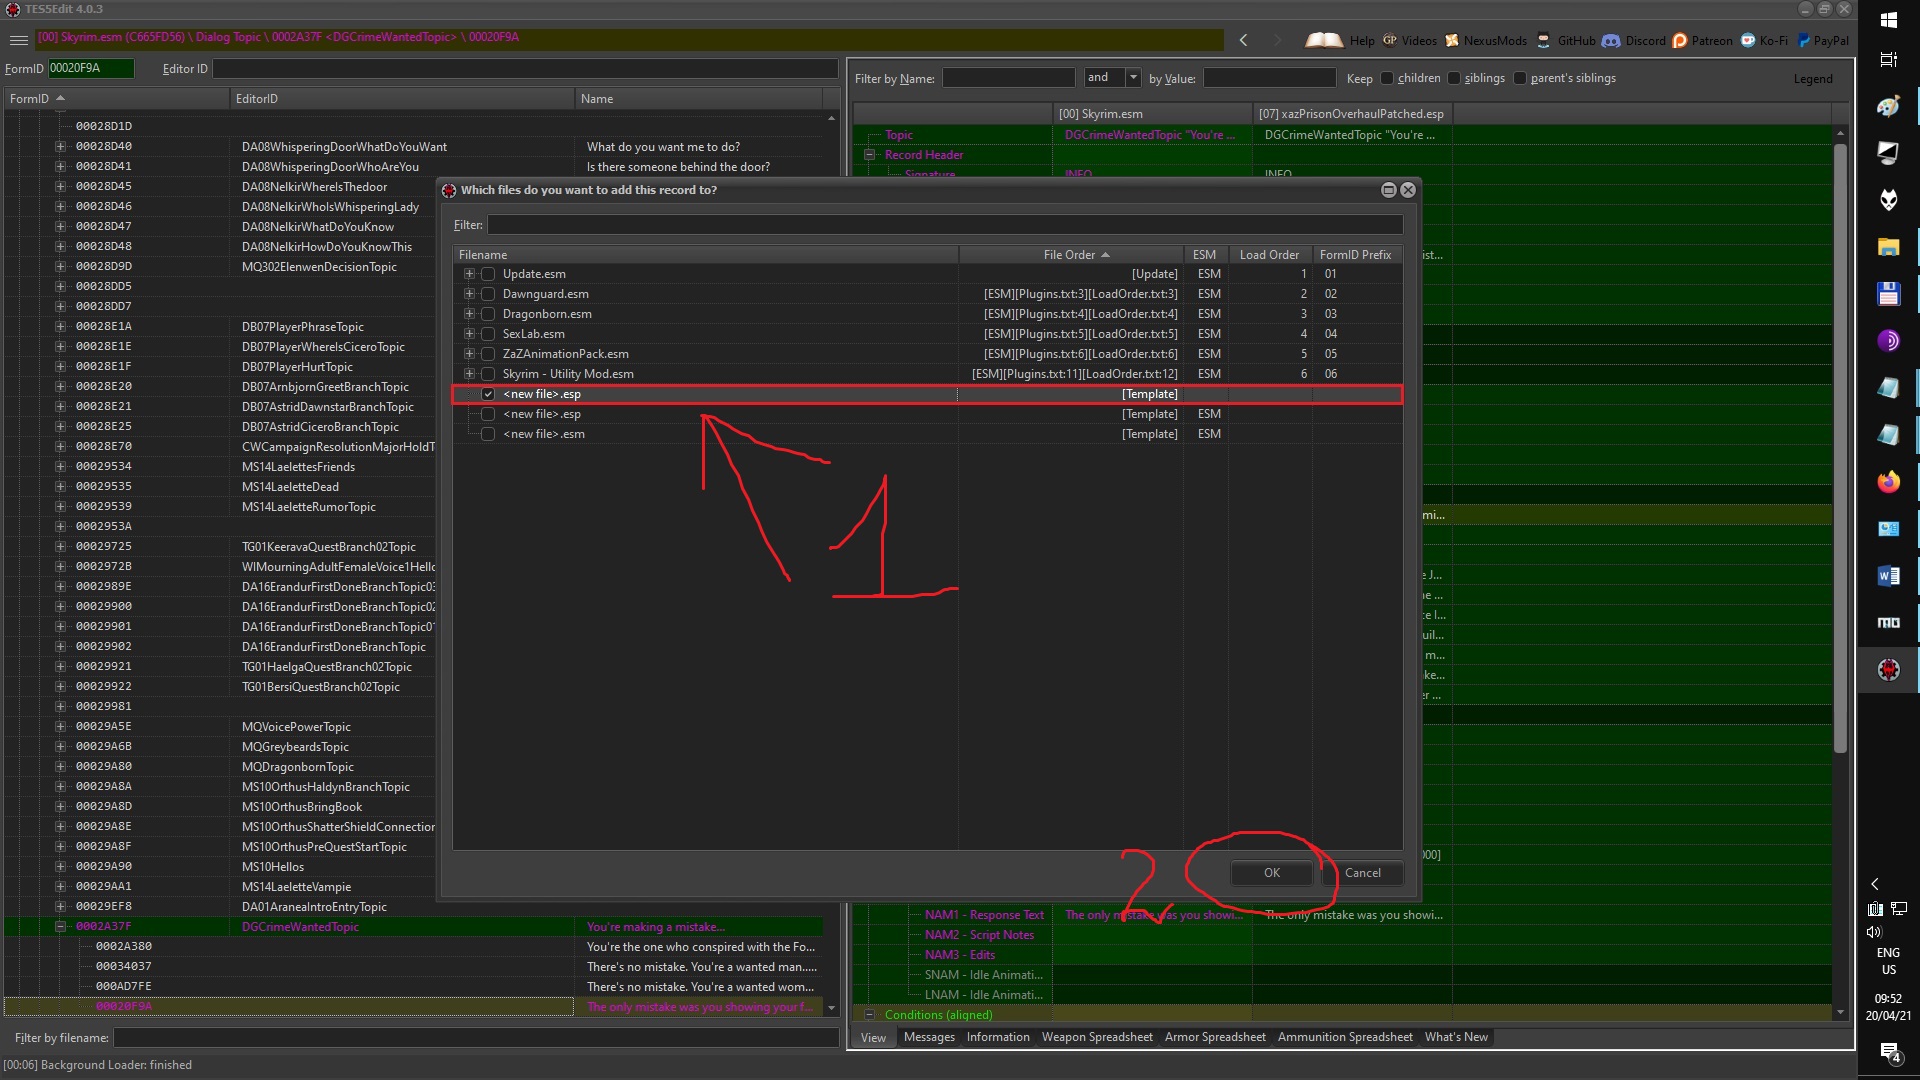Open the Ammunition Spreadsheet tab

[1345, 1037]
